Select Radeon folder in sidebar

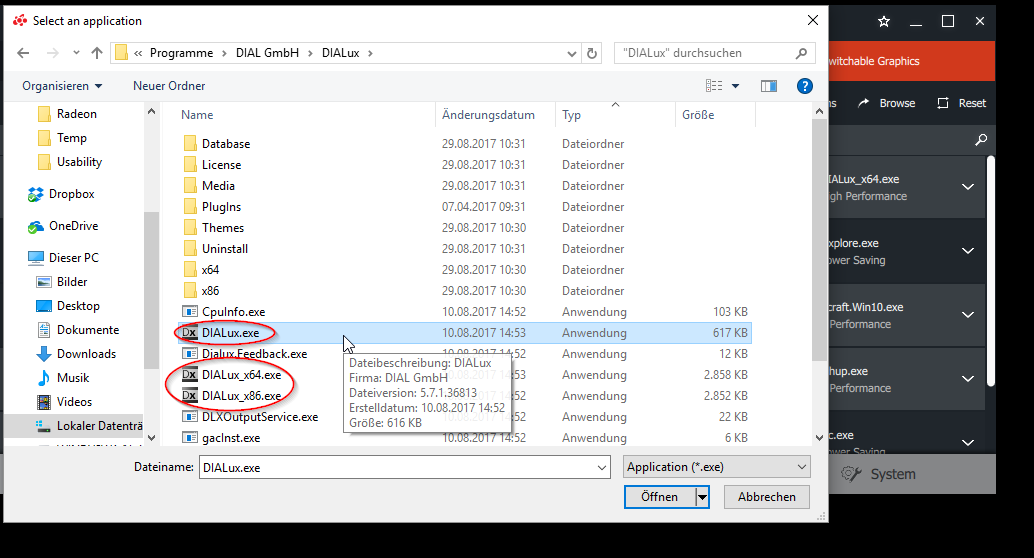(x=67, y=114)
